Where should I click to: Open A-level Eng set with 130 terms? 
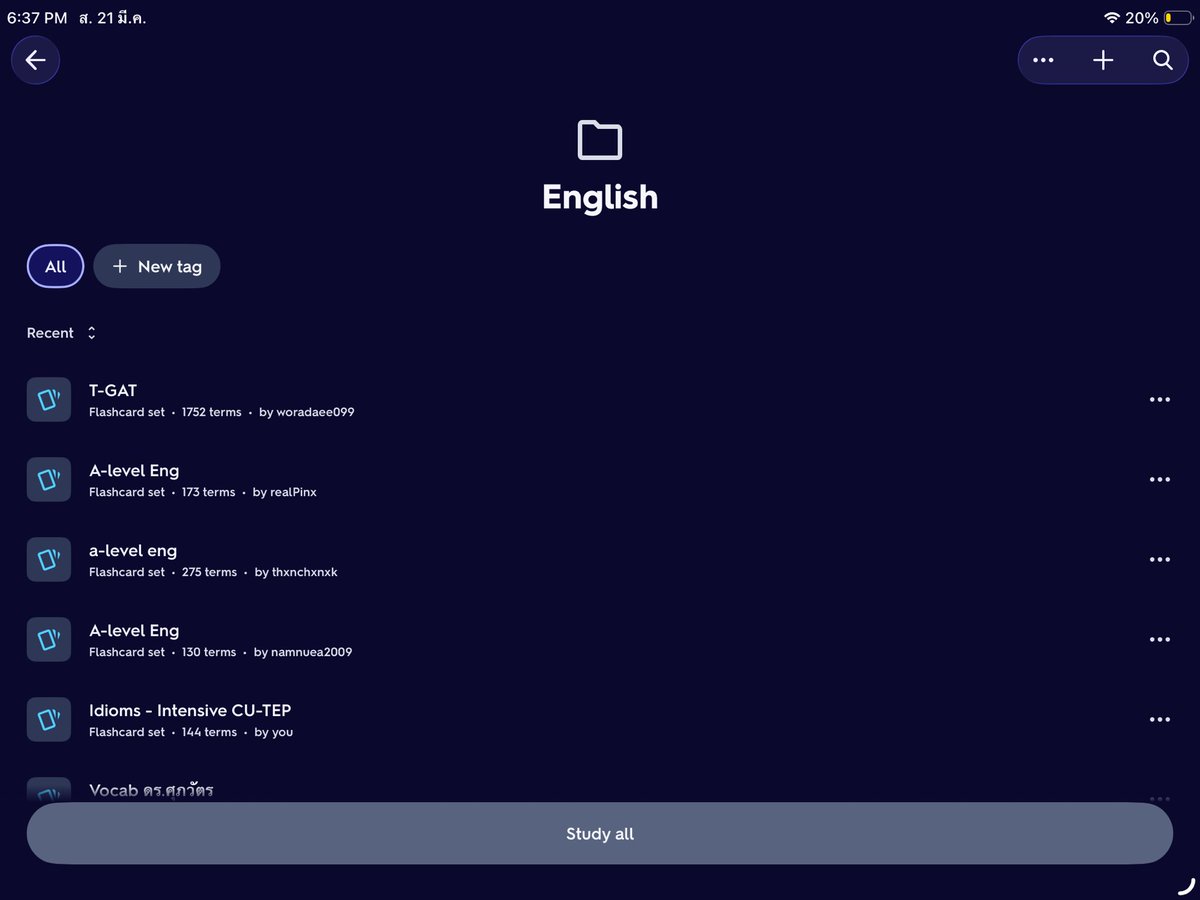pyautogui.click(x=600, y=640)
